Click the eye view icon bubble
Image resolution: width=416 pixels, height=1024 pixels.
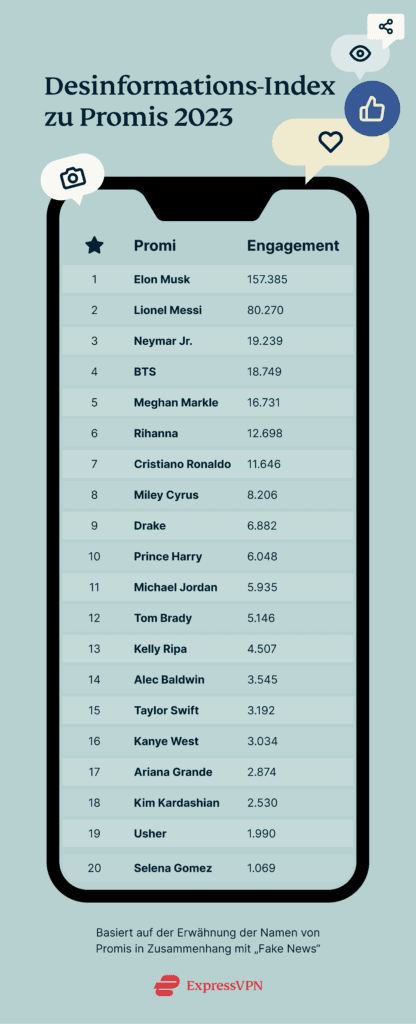(360, 53)
